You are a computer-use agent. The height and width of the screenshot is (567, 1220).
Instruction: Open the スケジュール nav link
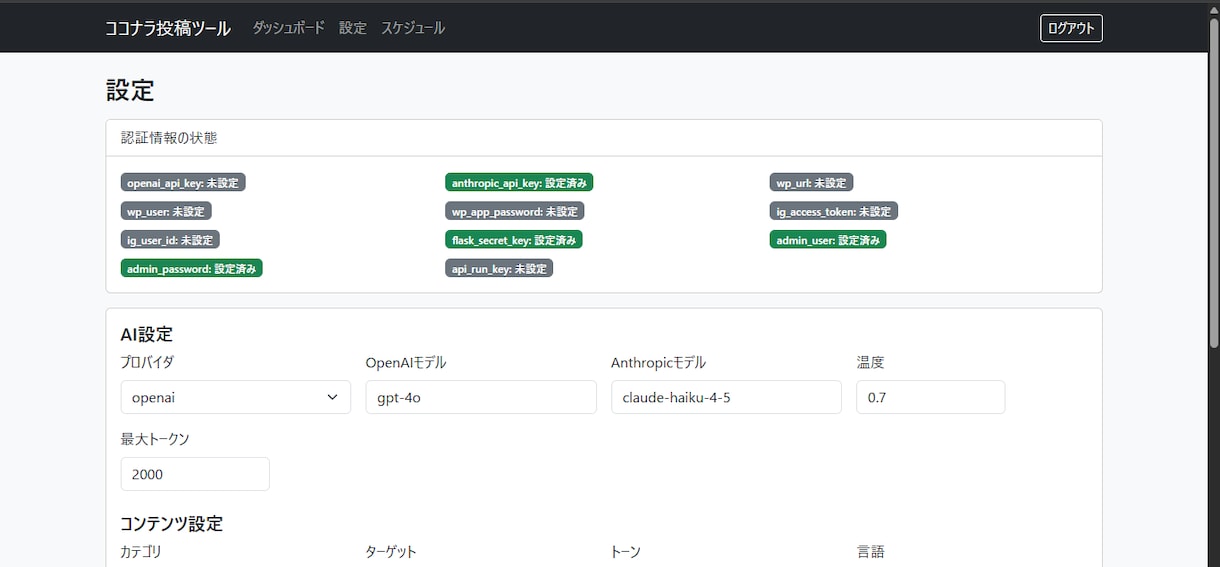(x=413, y=28)
